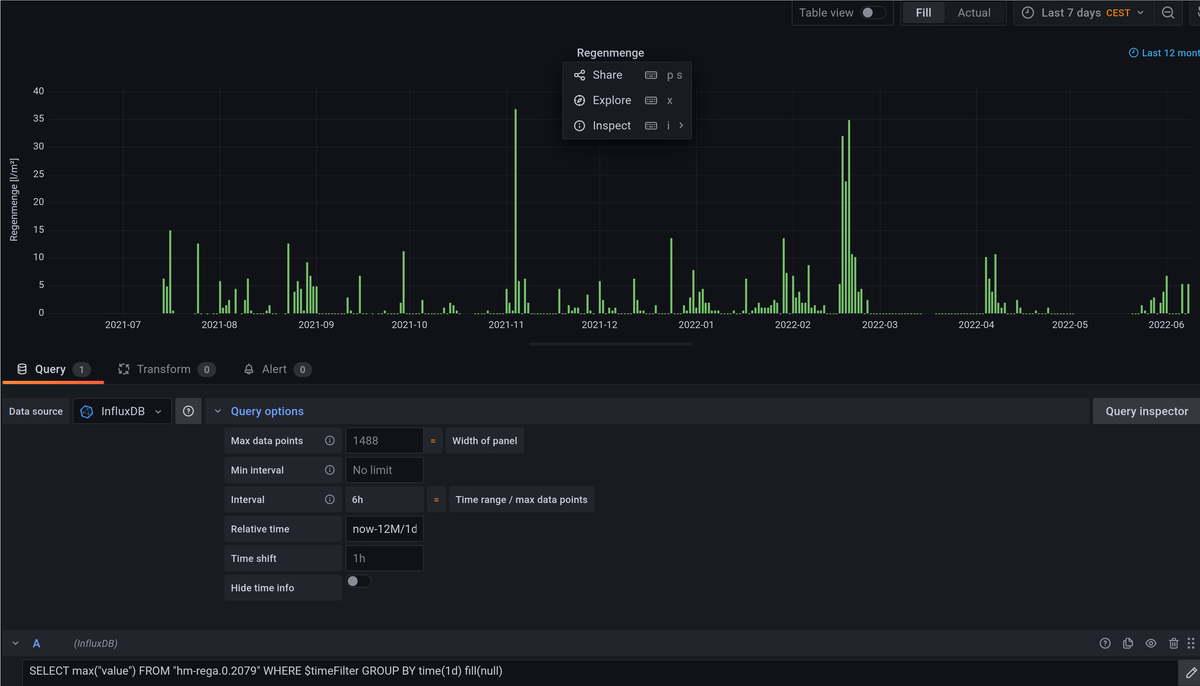Switch to the Transform tab
The height and width of the screenshot is (686, 1200).
[165, 369]
